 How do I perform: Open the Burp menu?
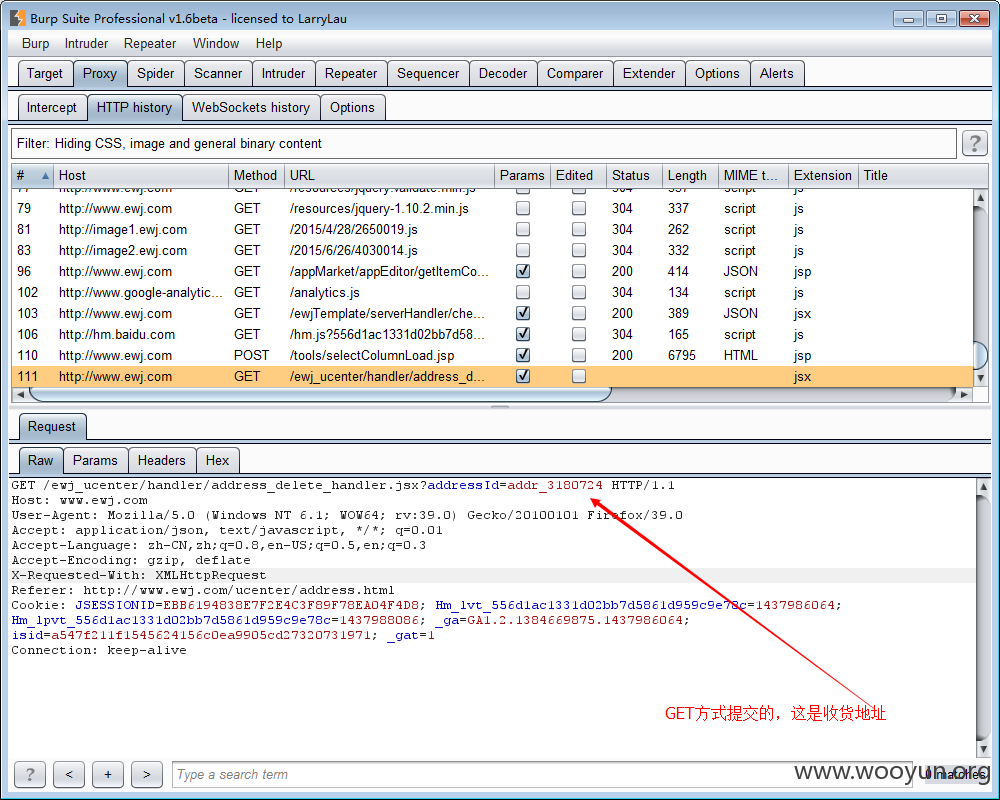coord(35,43)
